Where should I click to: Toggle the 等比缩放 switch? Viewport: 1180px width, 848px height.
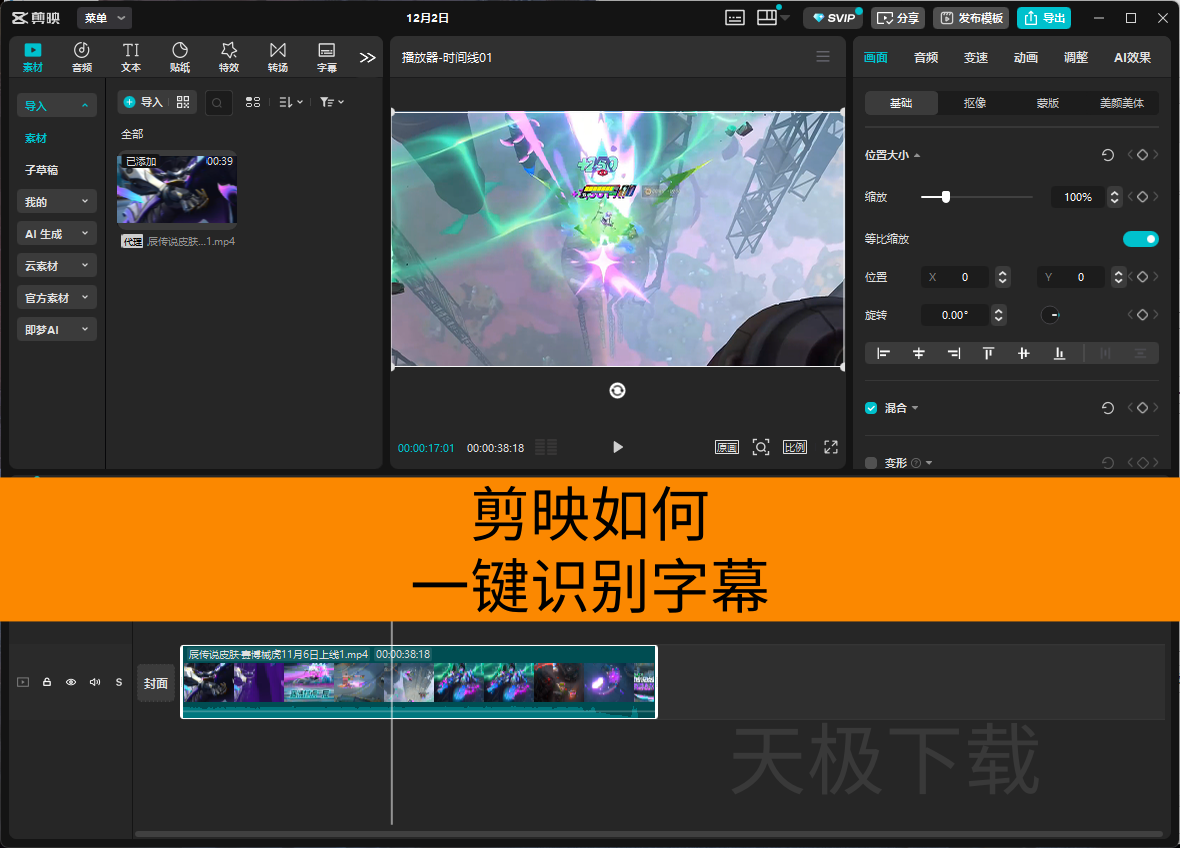pos(1140,239)
